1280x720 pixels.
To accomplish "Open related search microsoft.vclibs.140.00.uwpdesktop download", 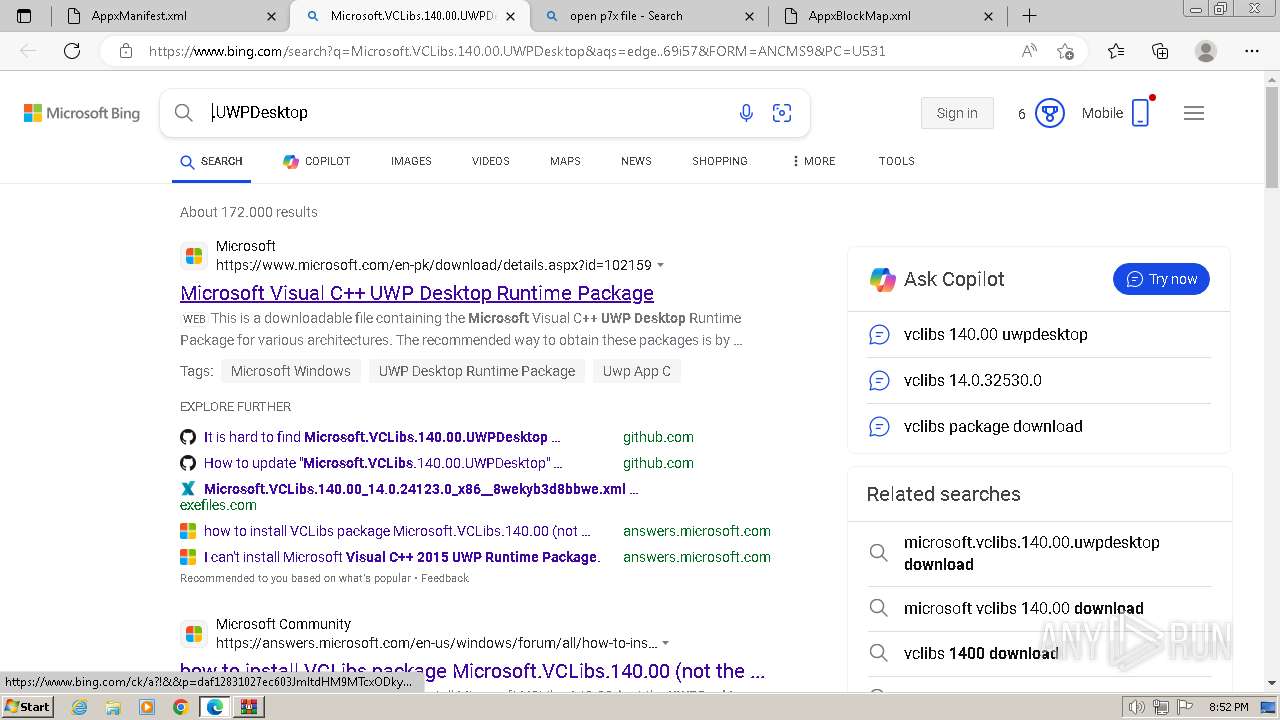I will (x=1039, y=553).
